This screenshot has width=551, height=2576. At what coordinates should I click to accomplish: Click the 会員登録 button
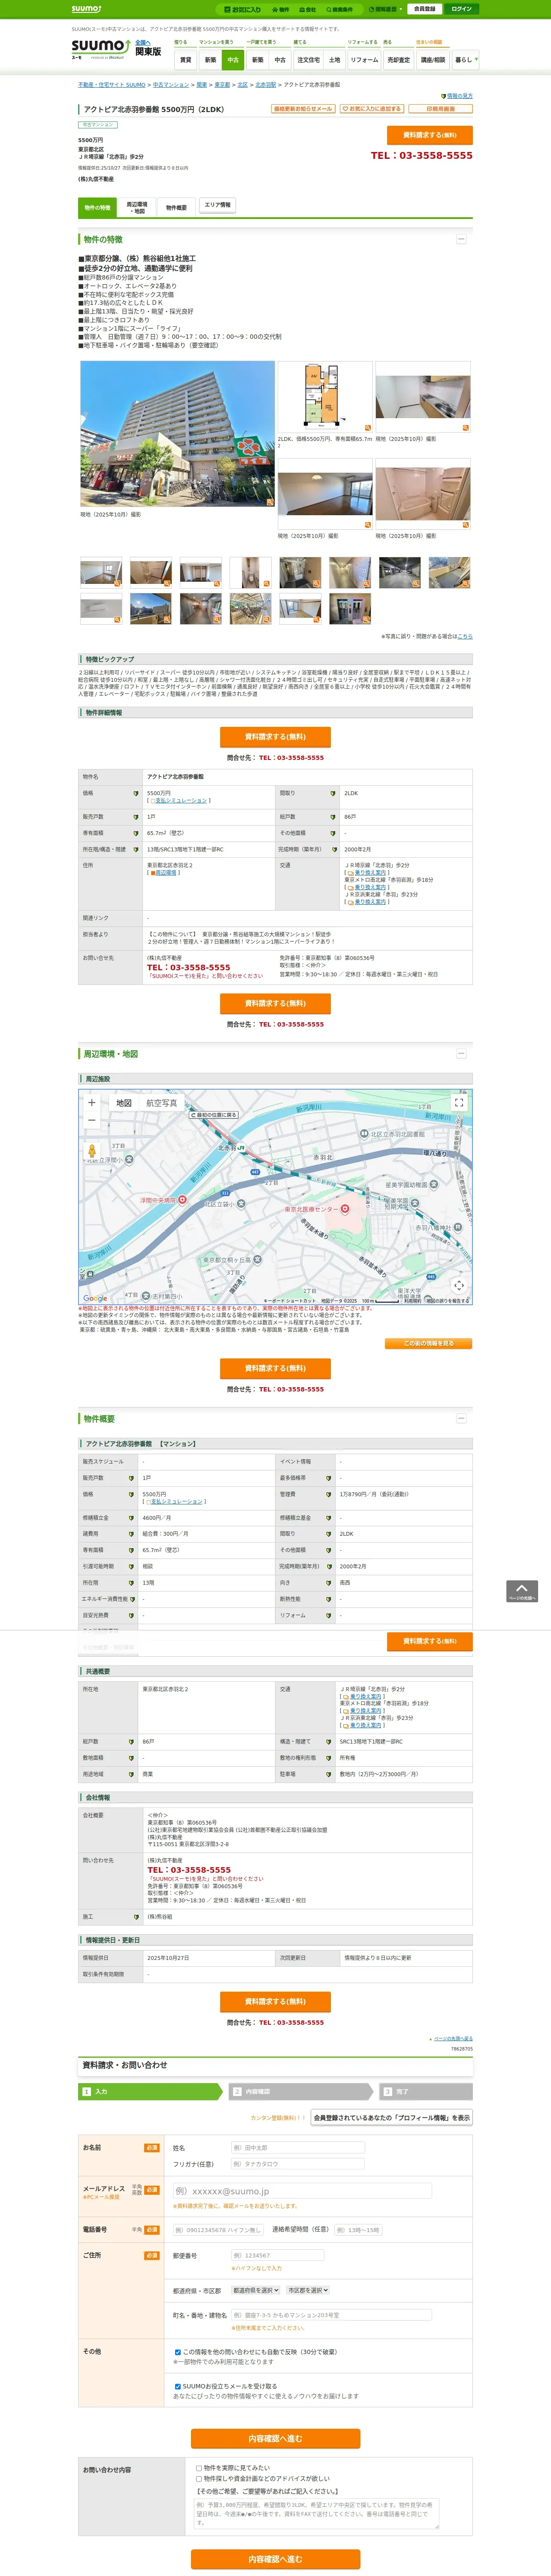pyautogui.click(x=424, y=9)
